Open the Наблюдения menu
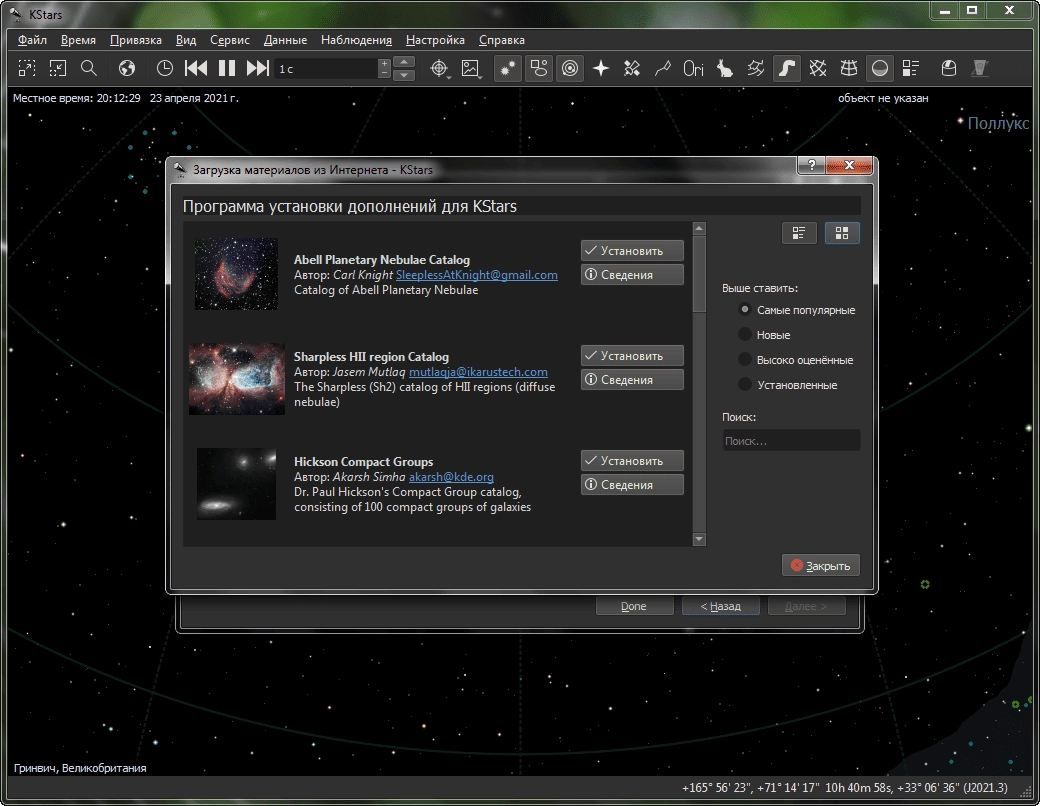The height and width of the screenshot is (806, 1040). pyautogui.click(x=356, y=40)
